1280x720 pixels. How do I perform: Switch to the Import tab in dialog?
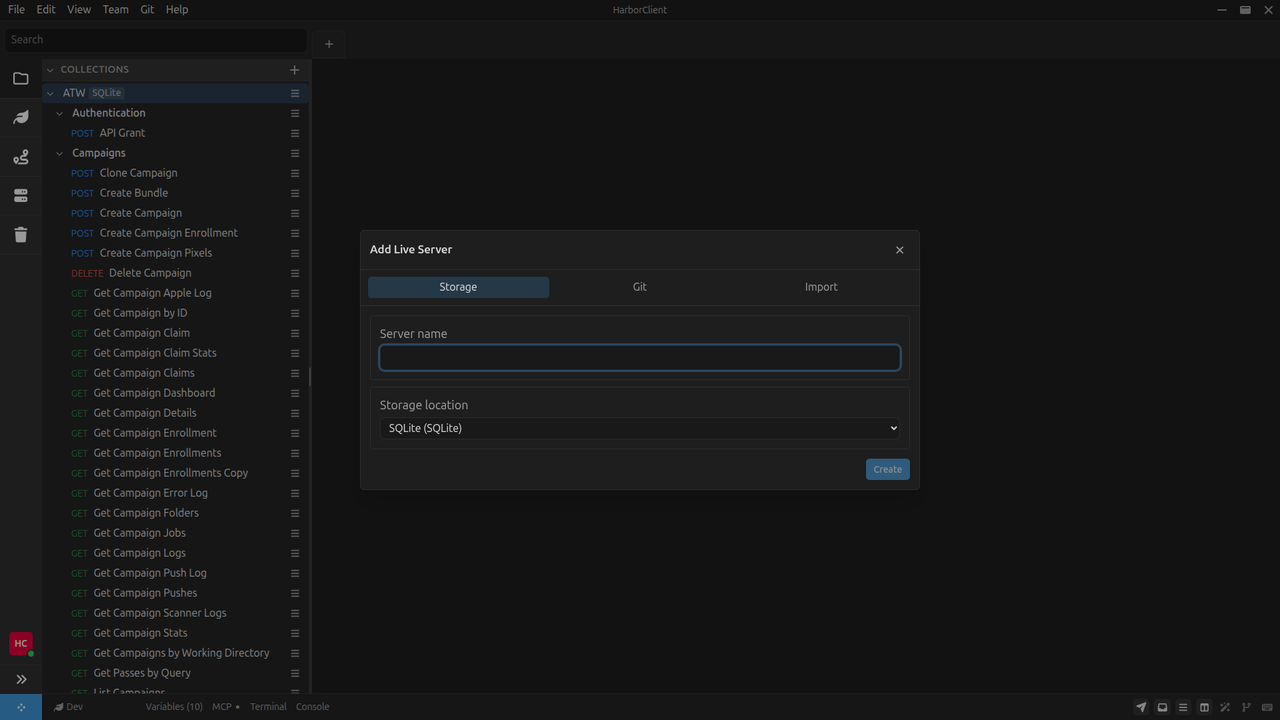pyautogui.click(x=821, y=287)
